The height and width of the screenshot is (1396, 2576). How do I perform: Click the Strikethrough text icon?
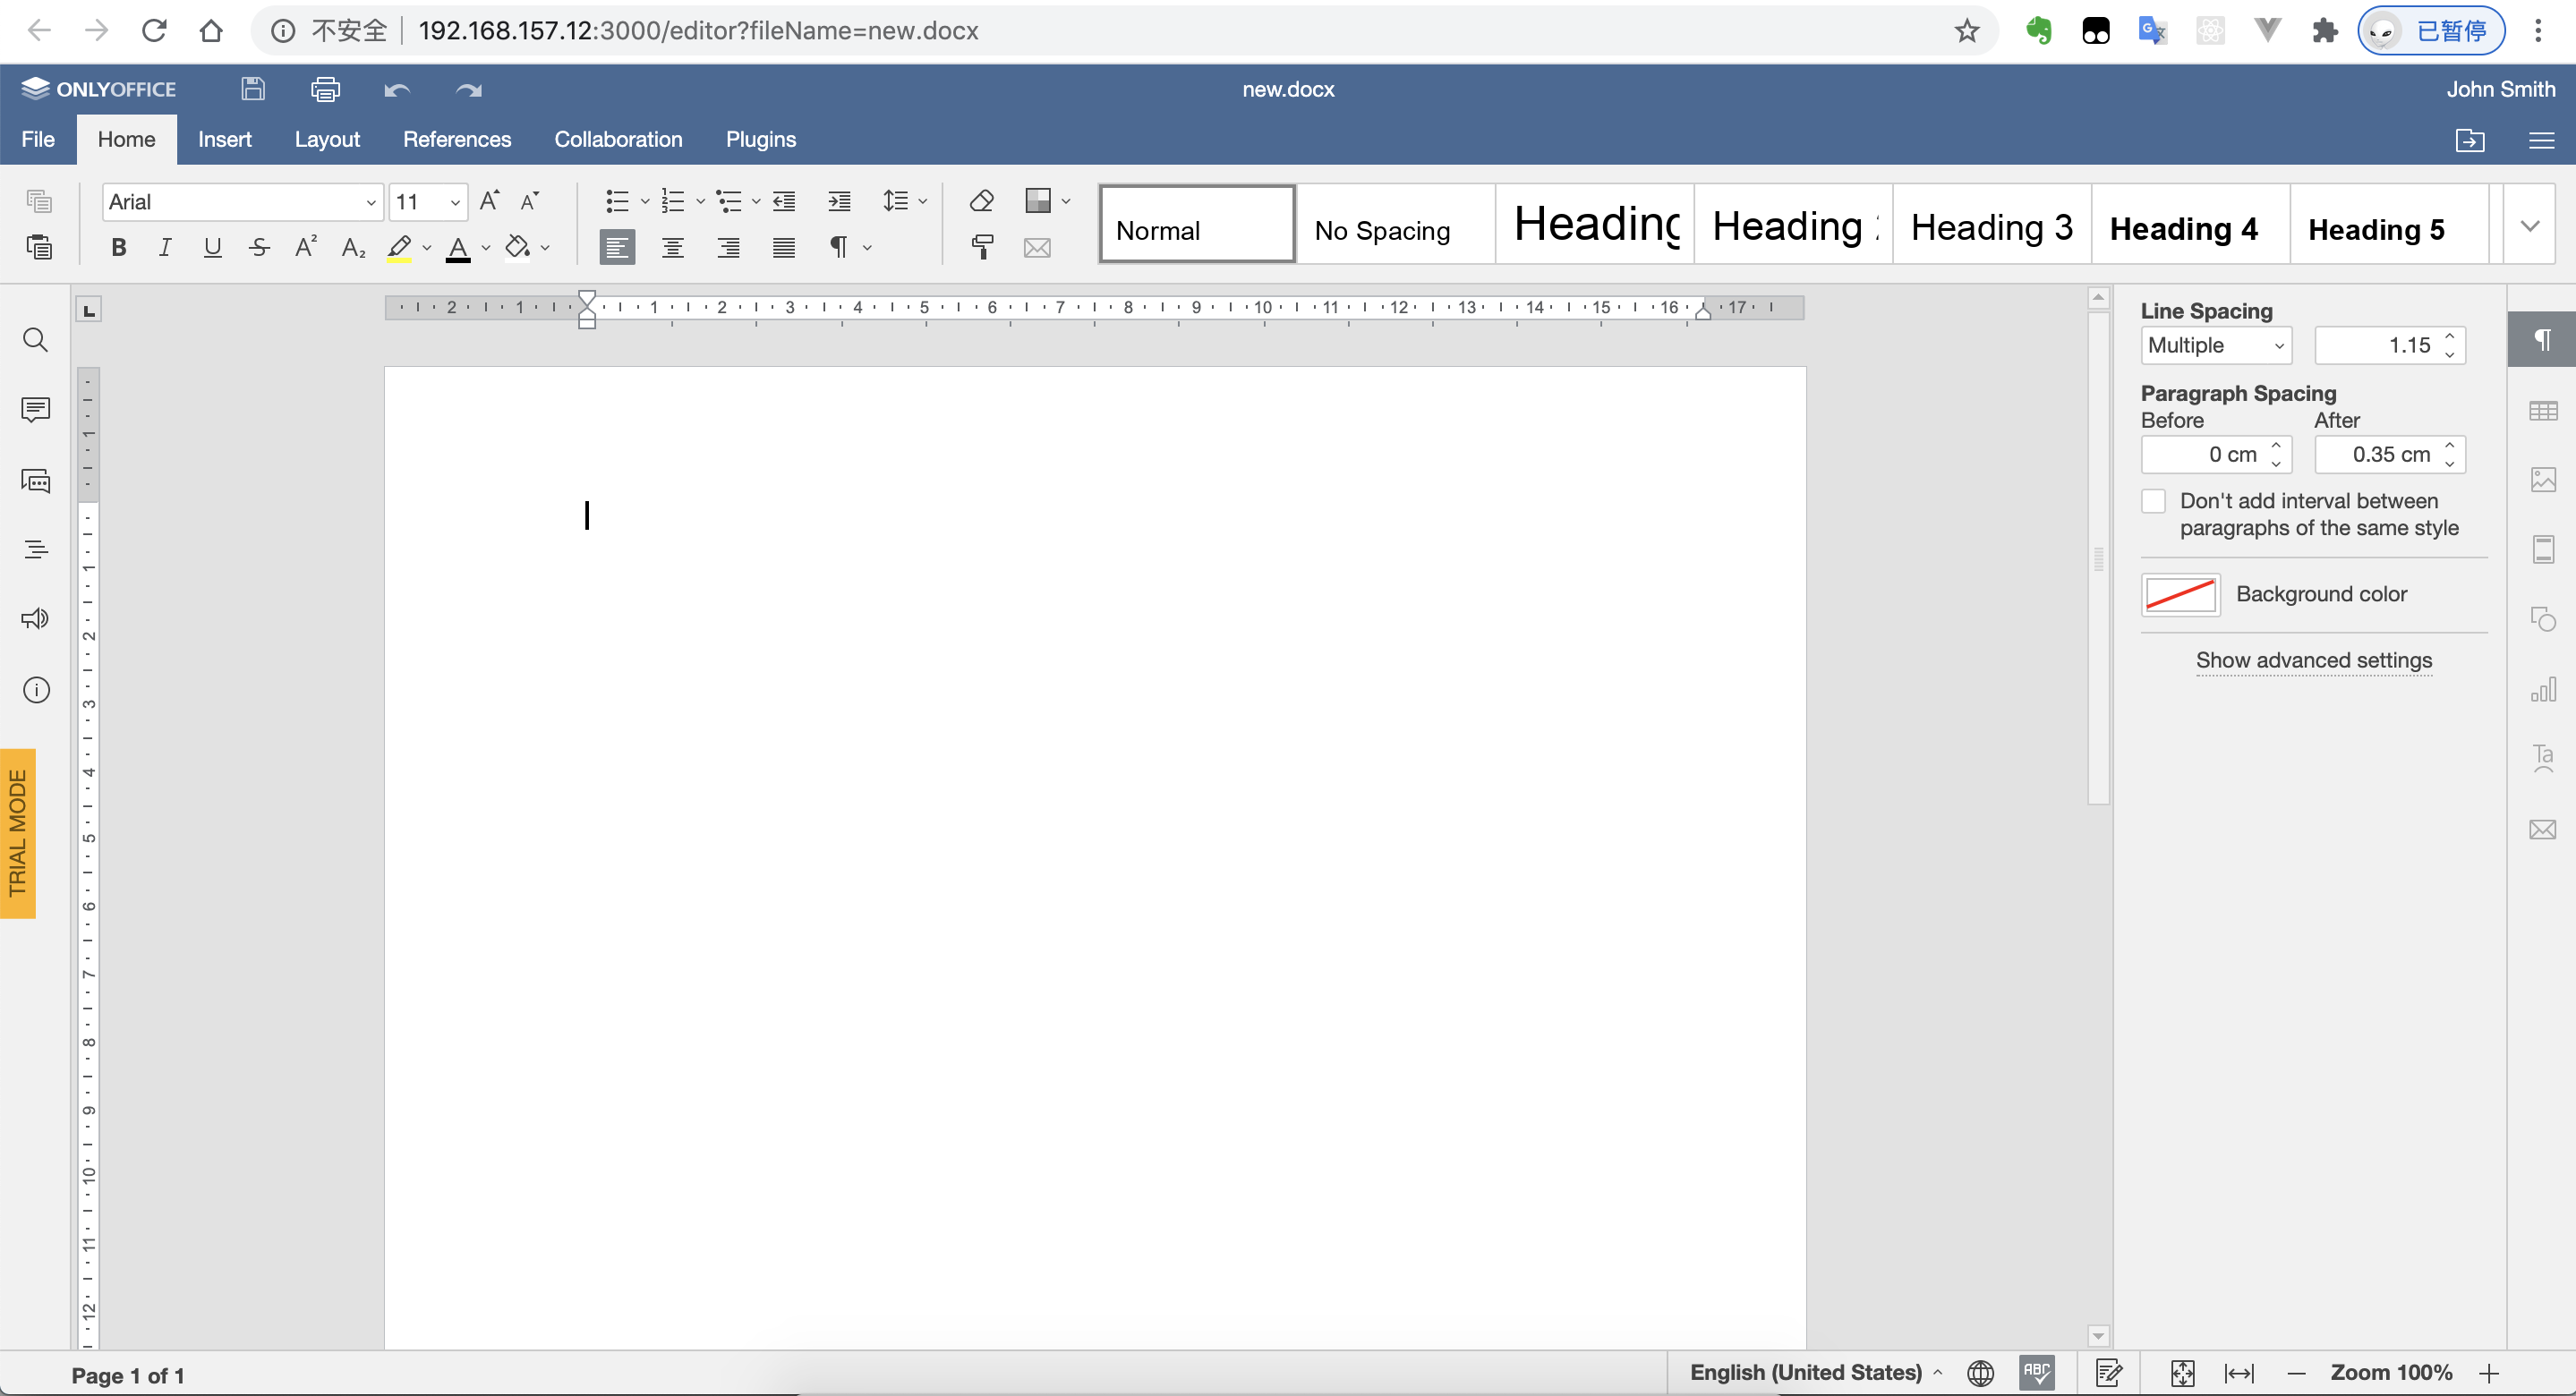[259, 247]
